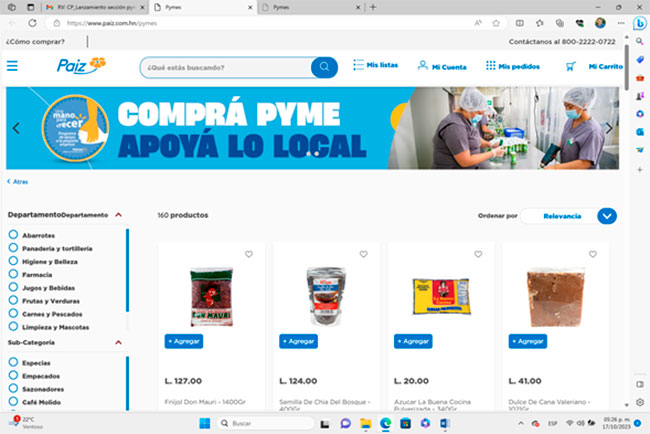Viewport: 650px width, 434px height.
Task: Select the Café Molido sub-category filter
Action: point(14,401)
